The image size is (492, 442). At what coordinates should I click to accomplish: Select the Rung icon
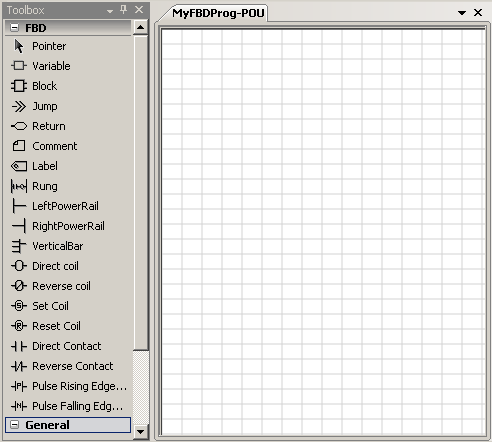(19, 186)
